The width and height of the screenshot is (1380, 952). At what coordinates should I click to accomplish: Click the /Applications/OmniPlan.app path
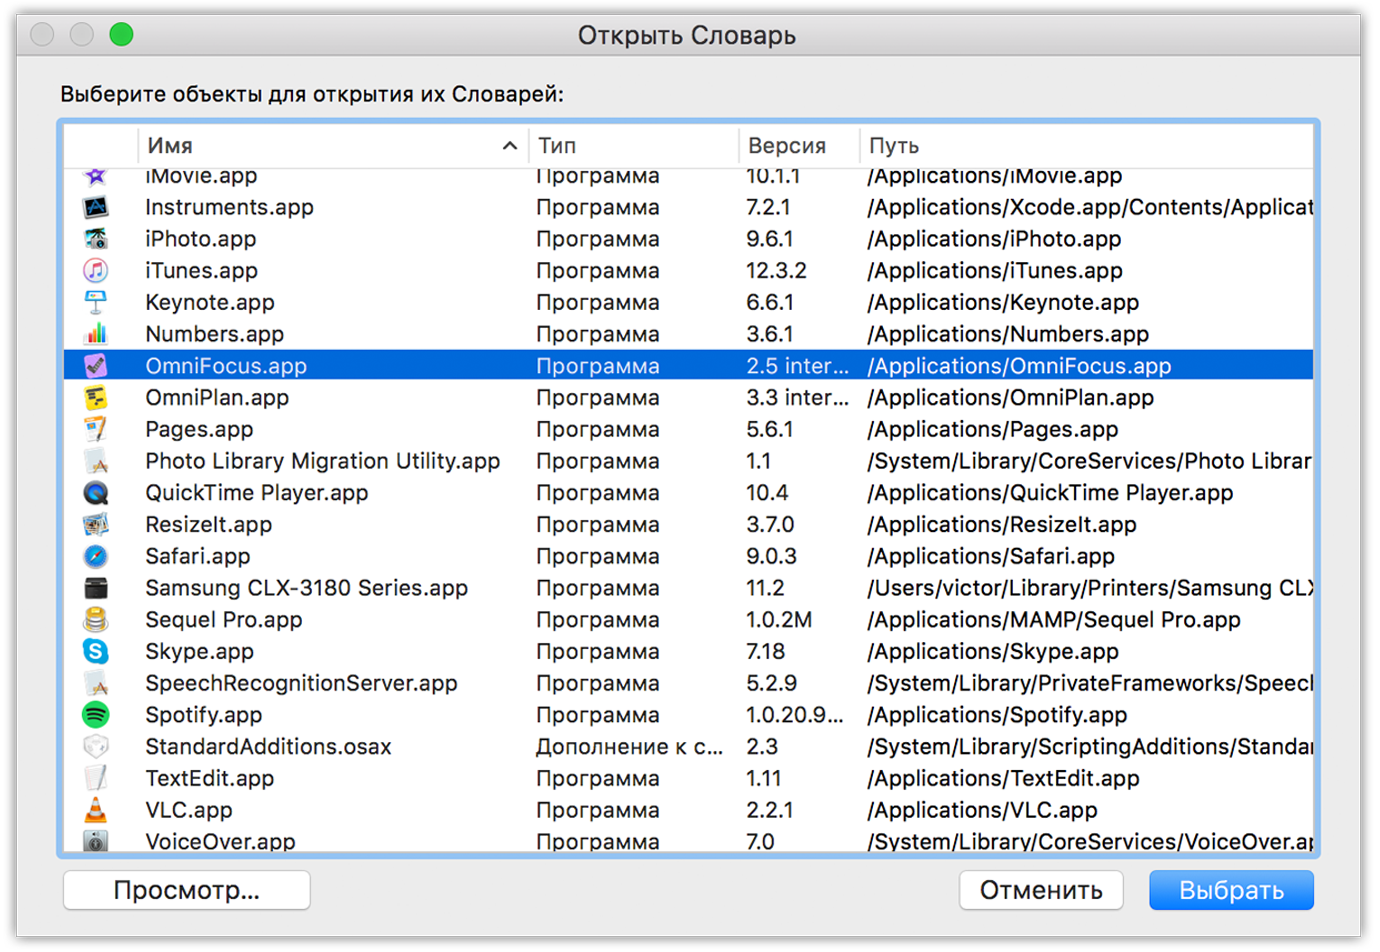pos(1010,397)
